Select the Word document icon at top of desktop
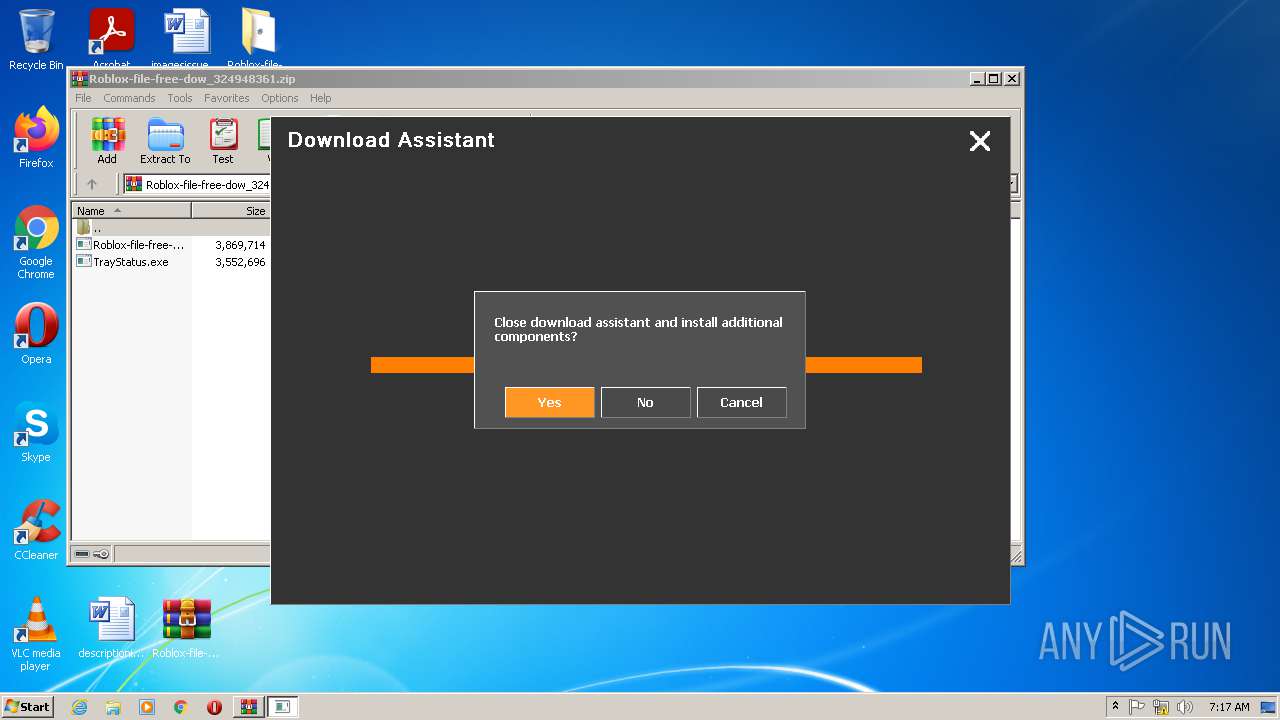This screenshot has width=1280, height=720. coord(187,38)
